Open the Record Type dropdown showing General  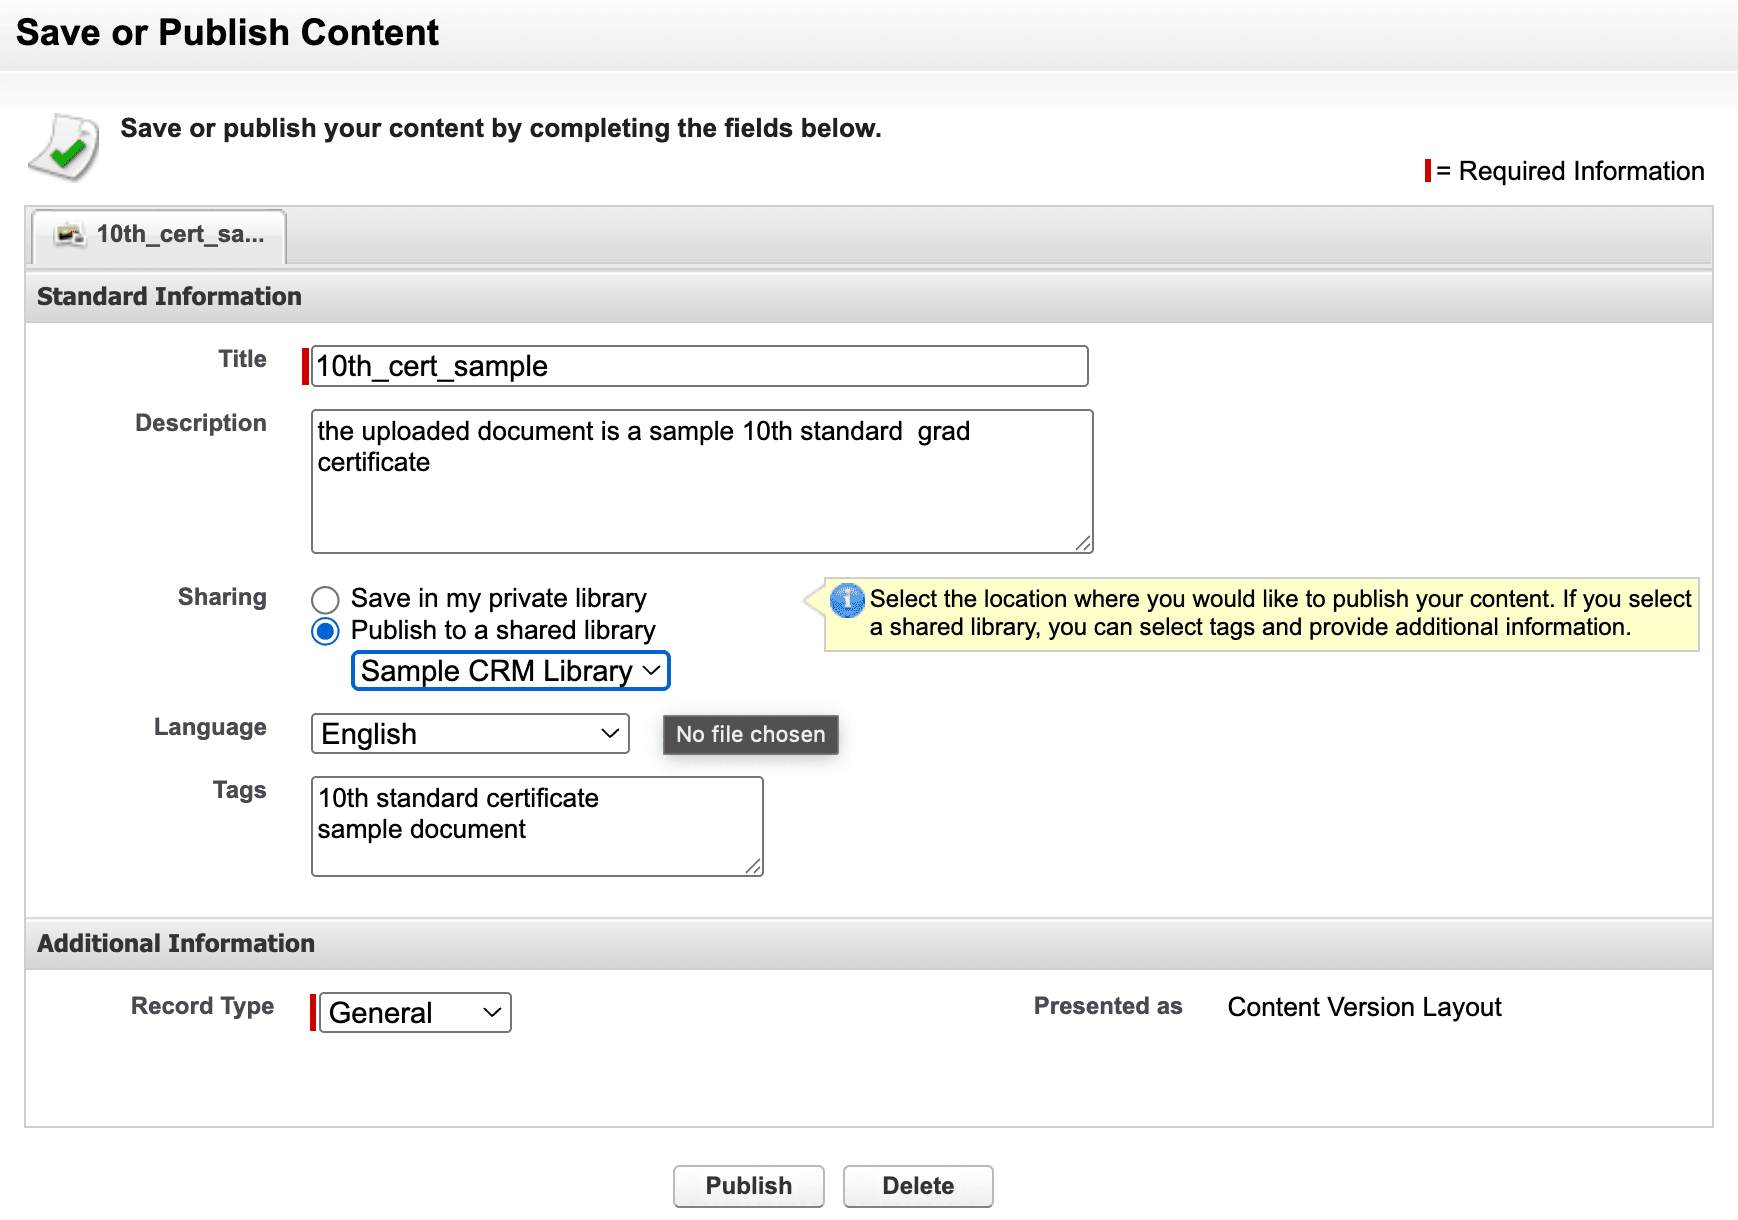pyautogui.click(x=414, y=1012)
